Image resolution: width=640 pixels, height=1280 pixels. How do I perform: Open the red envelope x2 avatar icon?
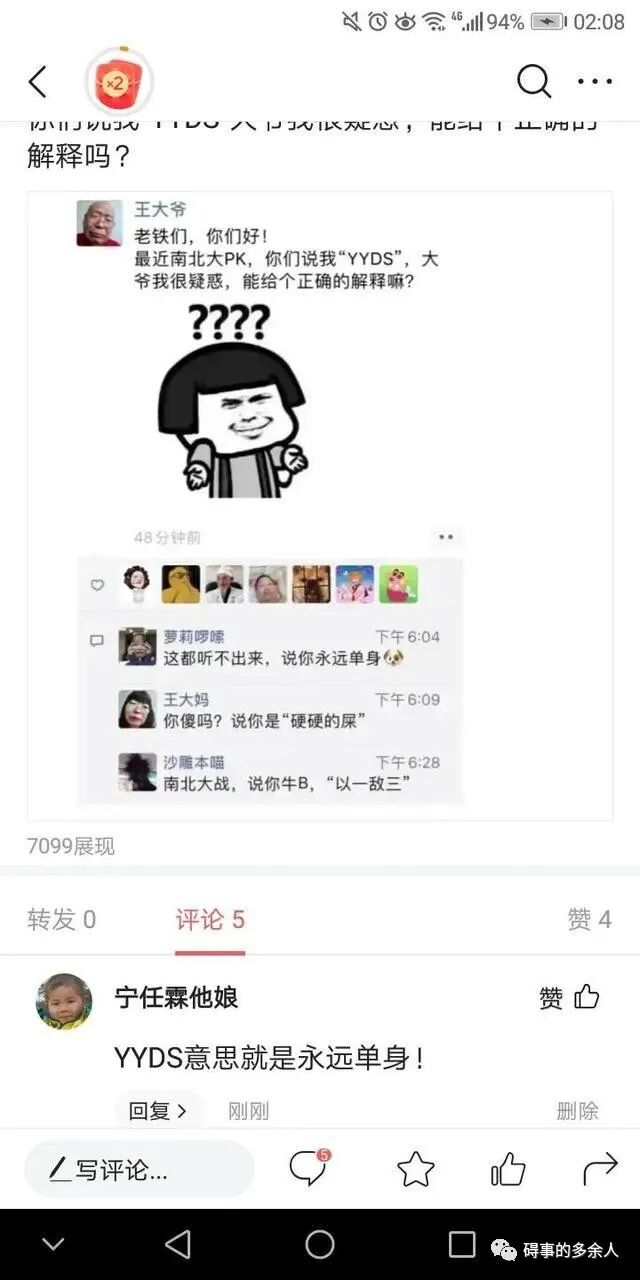coord(119,81)
